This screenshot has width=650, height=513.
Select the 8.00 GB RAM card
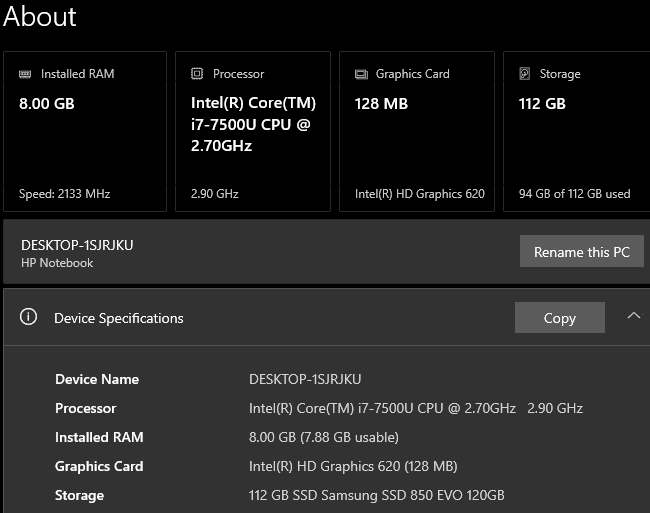click(x=85, y=131)
